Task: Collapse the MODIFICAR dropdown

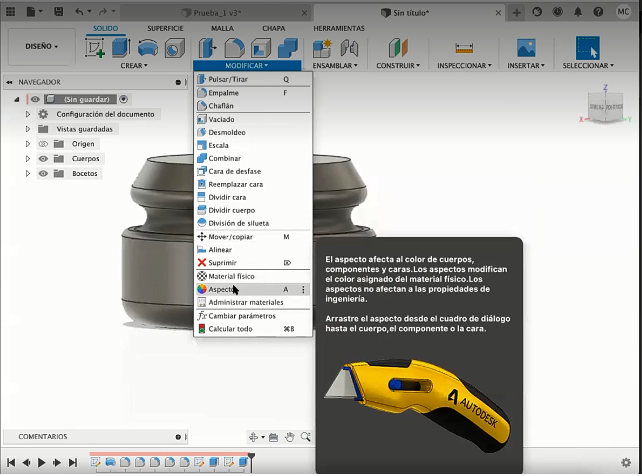Action: [247, 65]
